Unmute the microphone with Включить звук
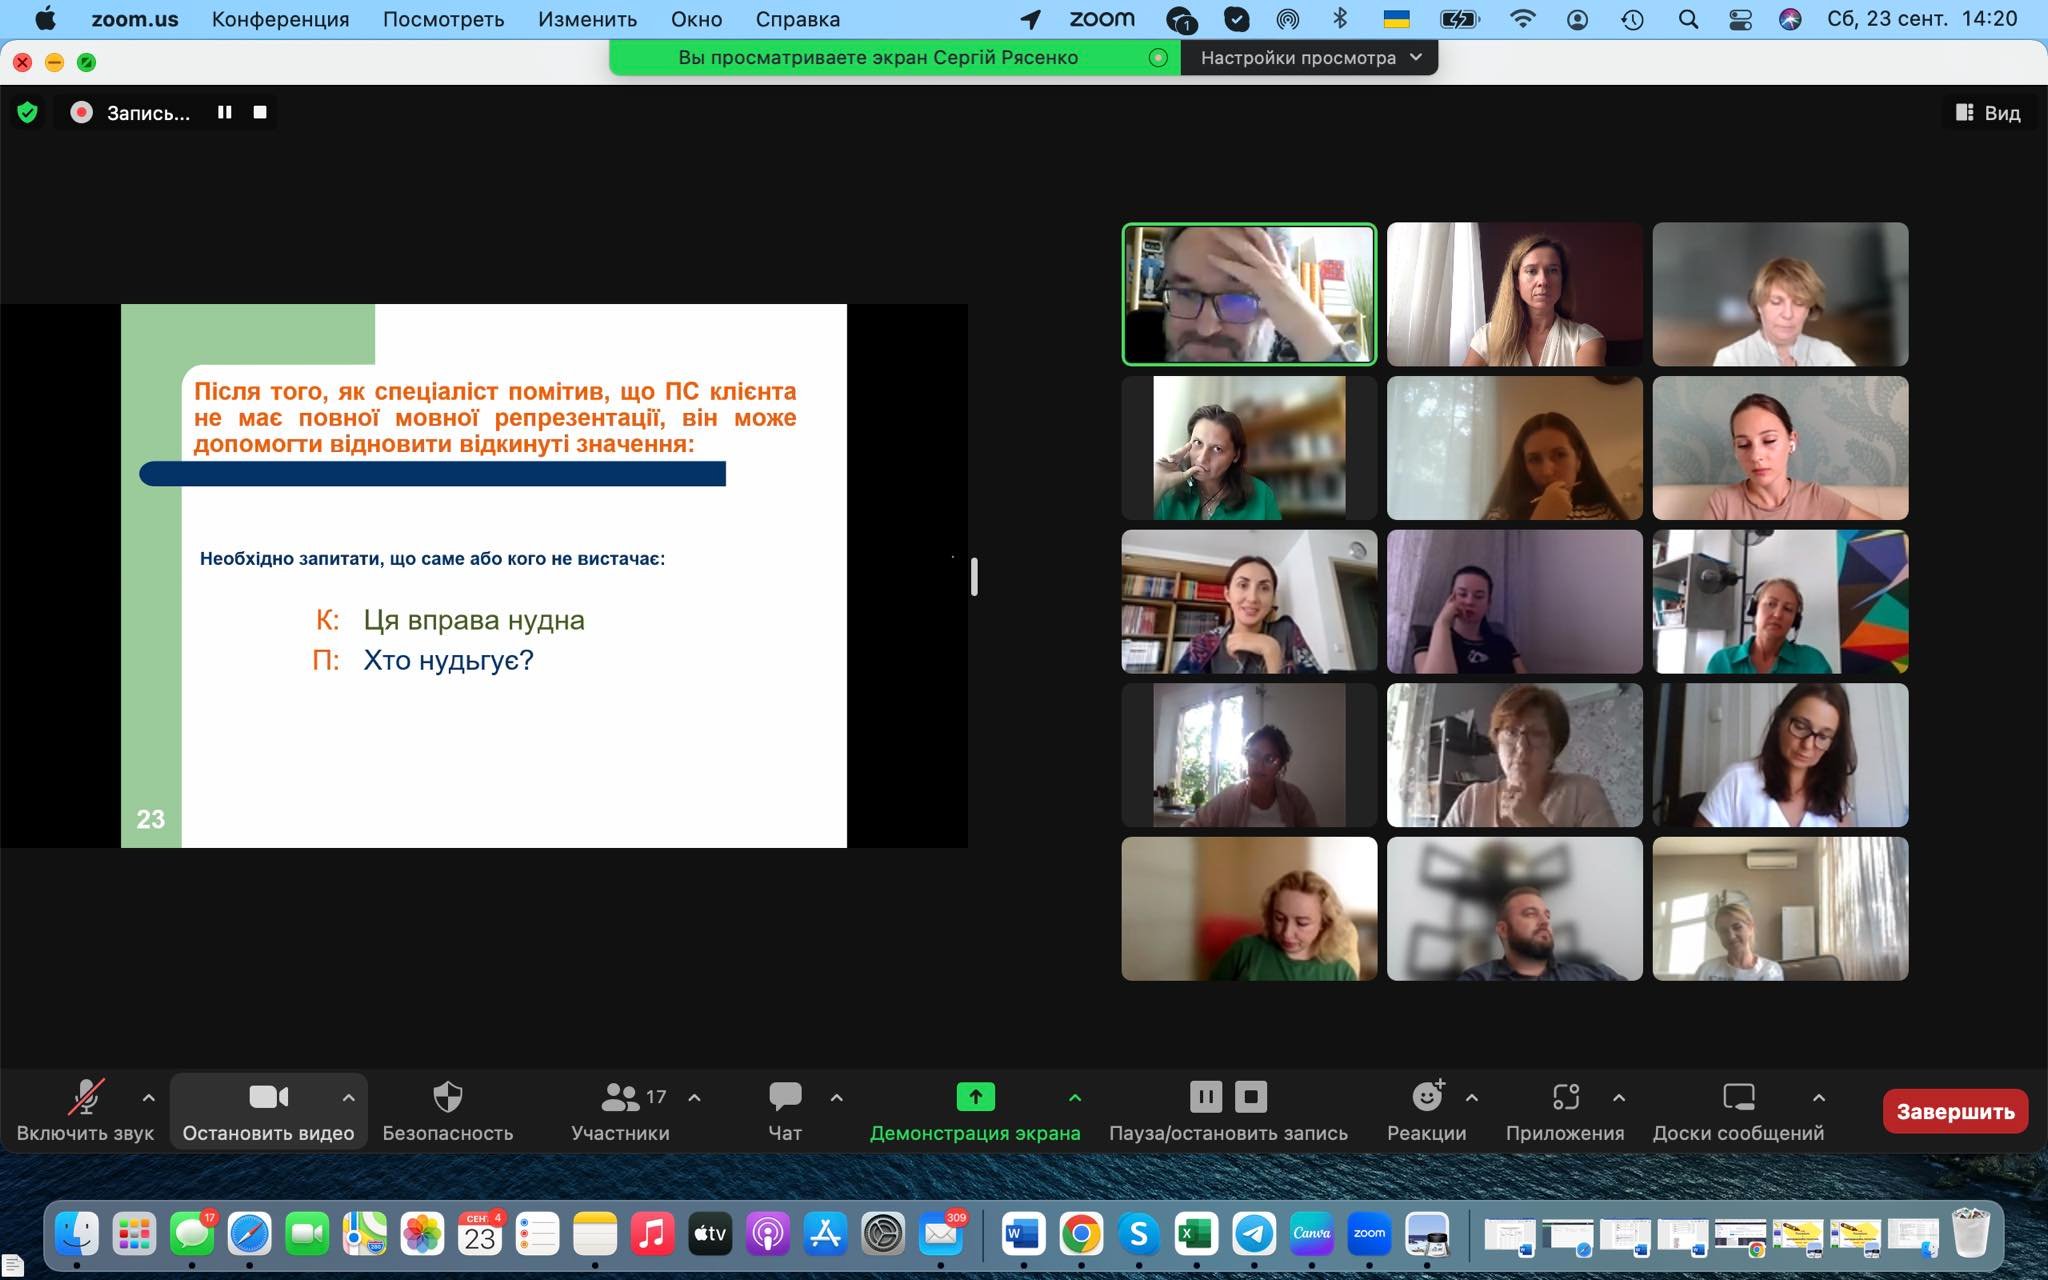 pos(85,1098)
